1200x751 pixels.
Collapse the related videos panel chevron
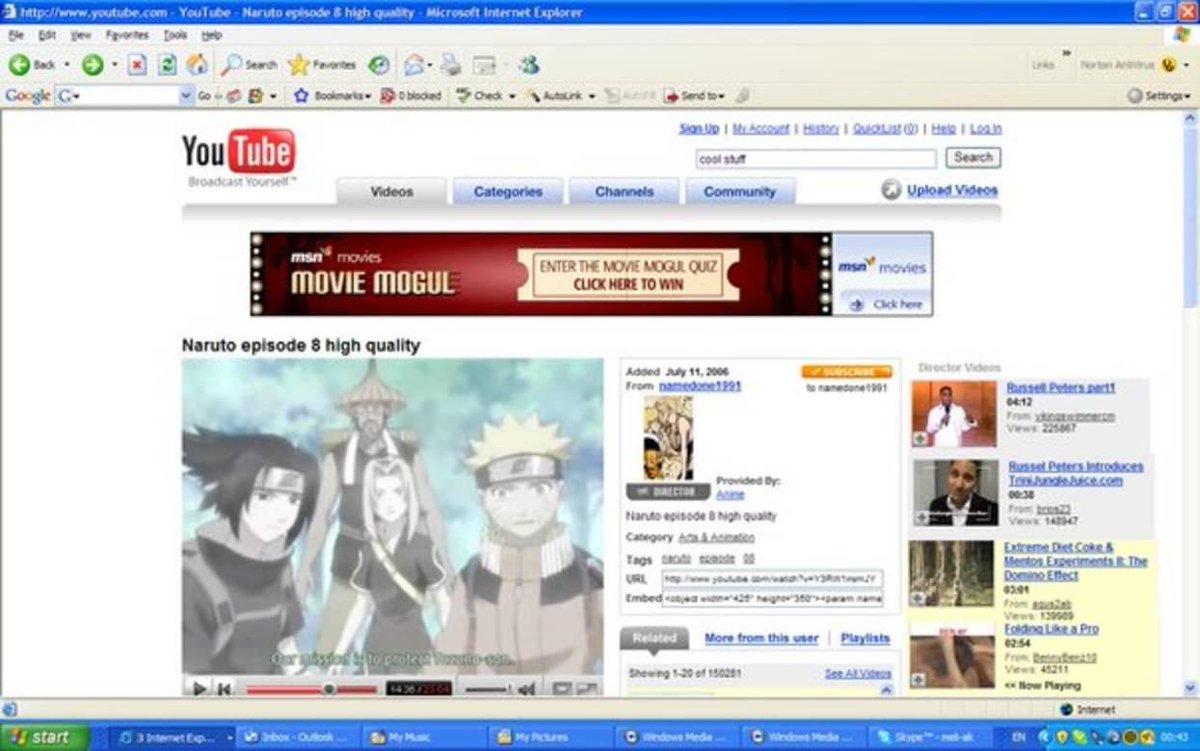click(884, 690)
